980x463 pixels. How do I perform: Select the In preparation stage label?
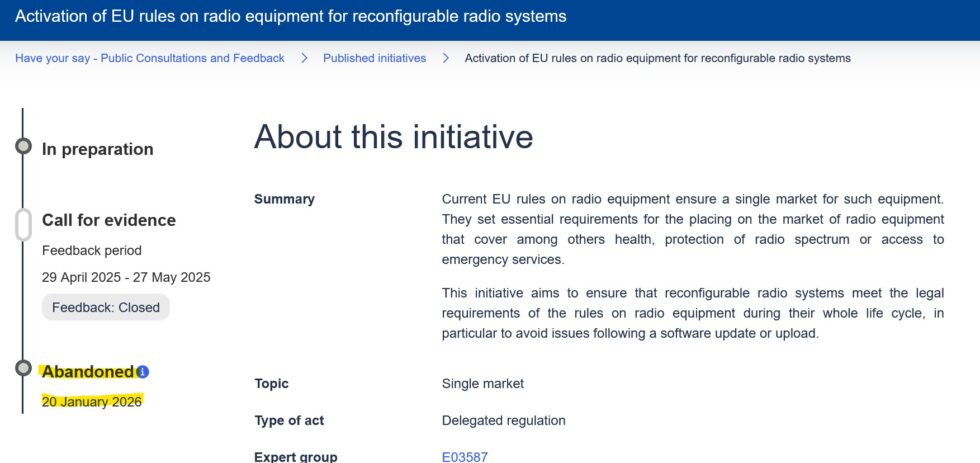click(x=97, y=149)
